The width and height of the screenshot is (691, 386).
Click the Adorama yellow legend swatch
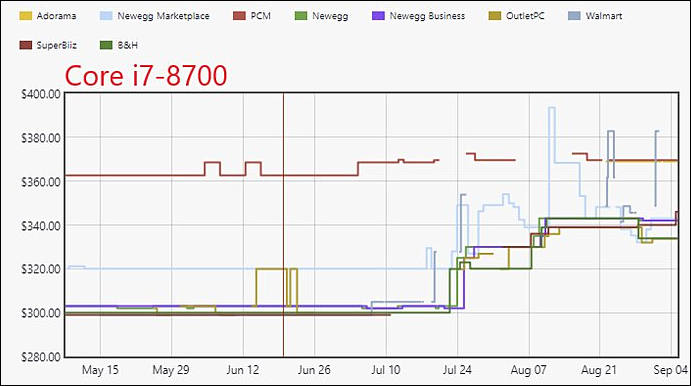[x=26, y=16]
